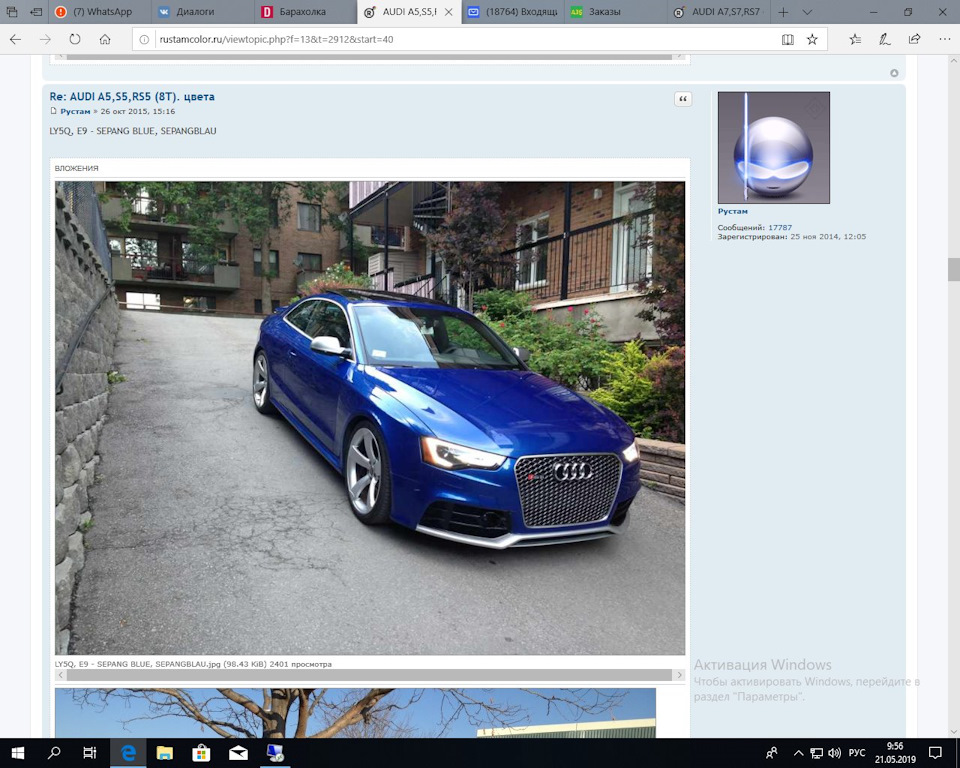Add page to favorites star
The image size is (960, 768).
[812, 39]
